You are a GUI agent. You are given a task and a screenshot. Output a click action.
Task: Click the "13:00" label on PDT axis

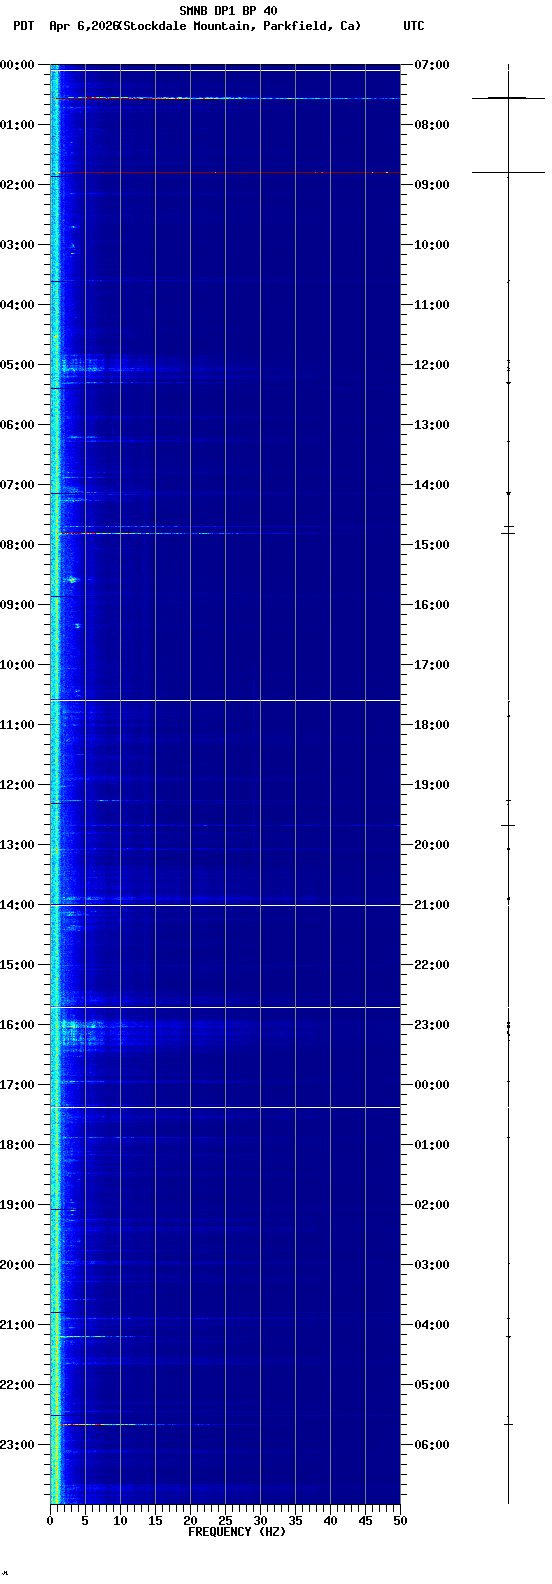point(17,845)
